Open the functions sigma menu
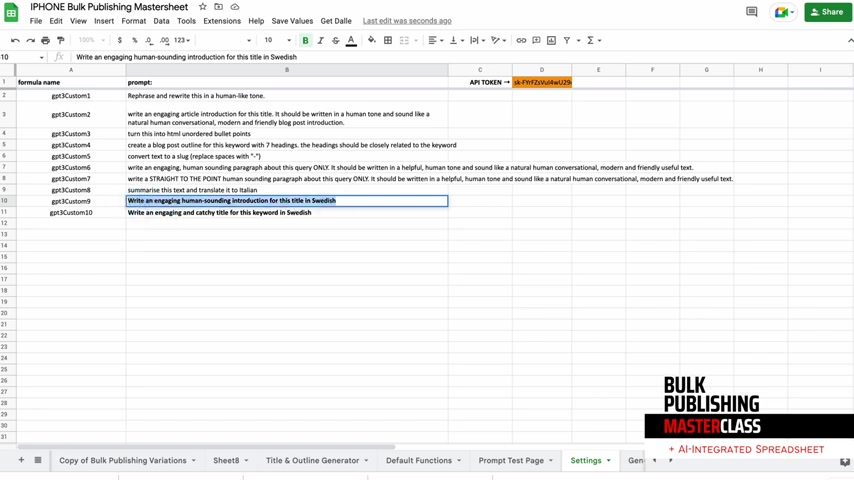 point(593,40)
